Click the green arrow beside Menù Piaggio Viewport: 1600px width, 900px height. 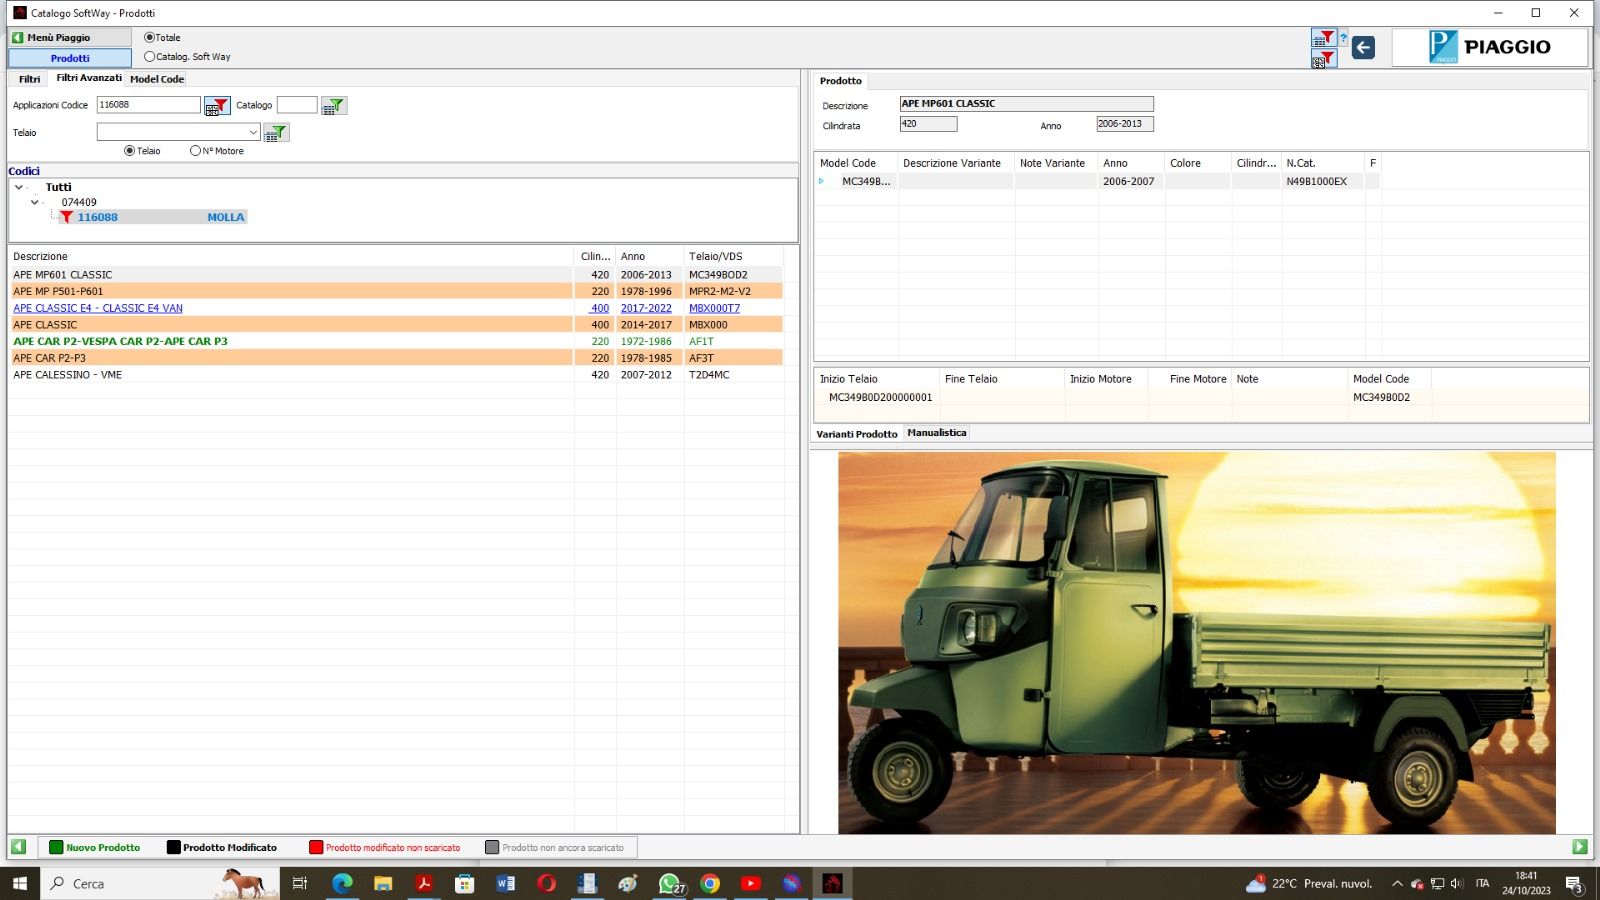point(18,38)
